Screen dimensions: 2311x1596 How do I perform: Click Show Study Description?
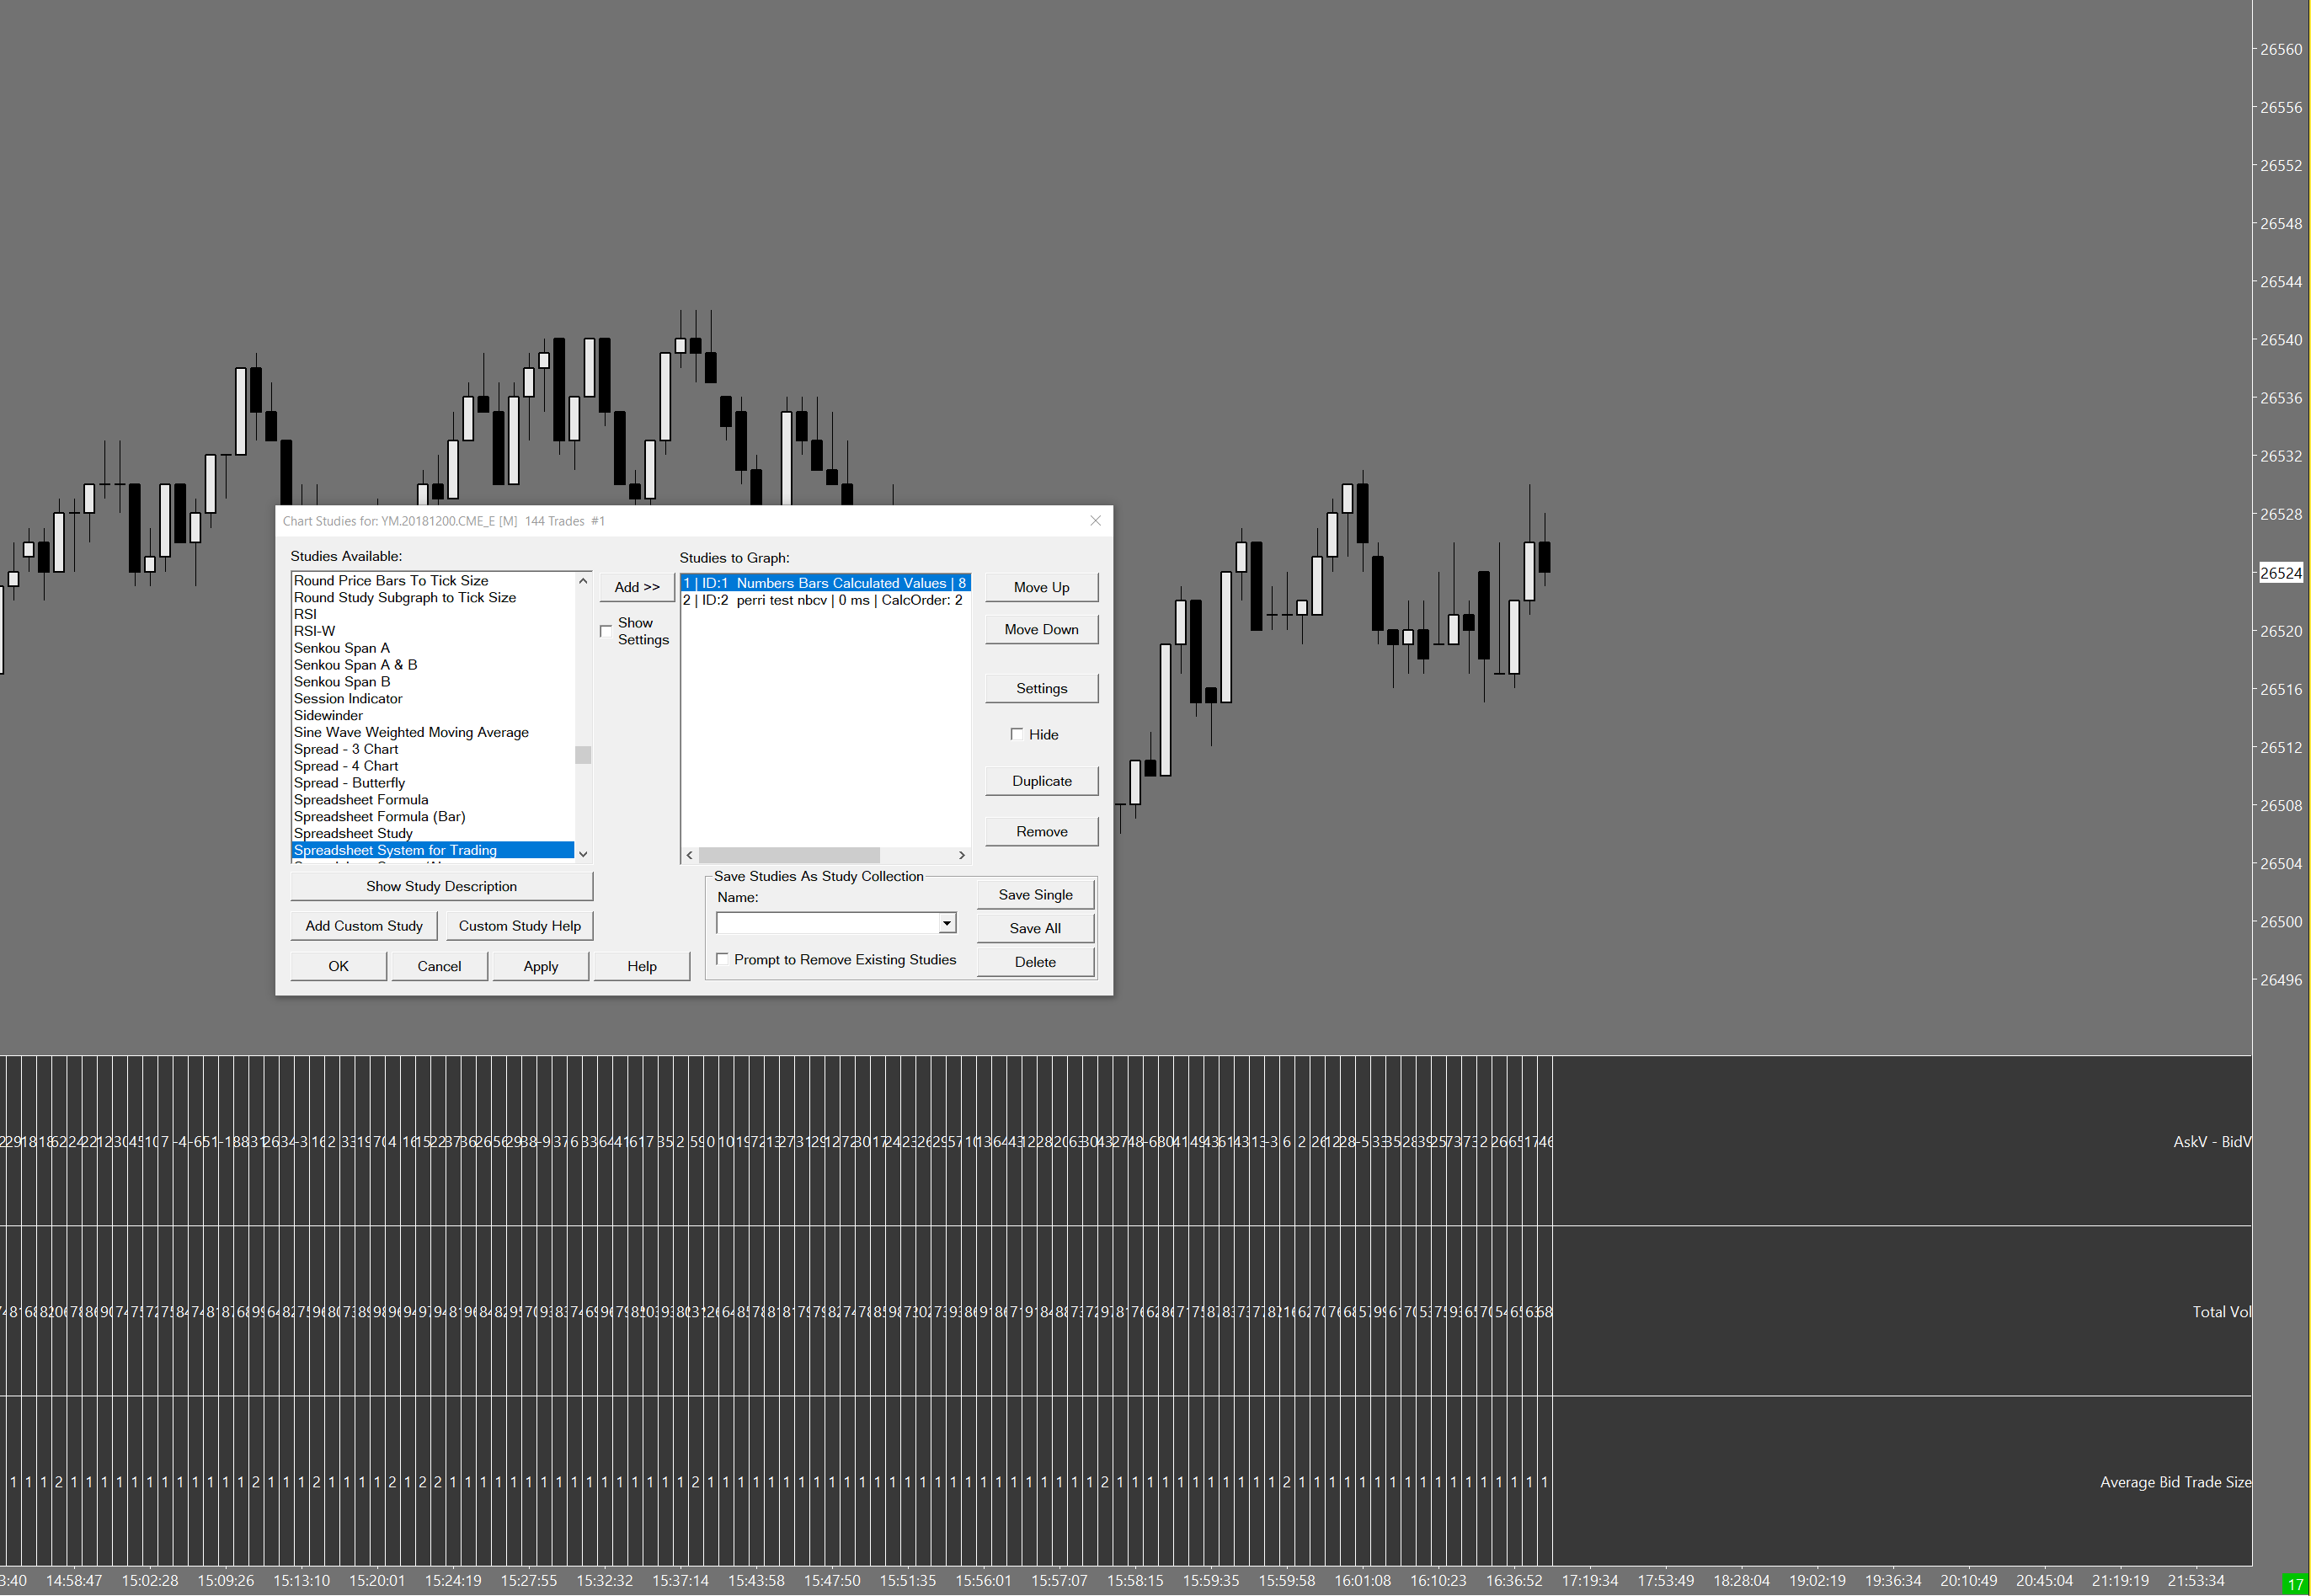click(x=441, y=886)
